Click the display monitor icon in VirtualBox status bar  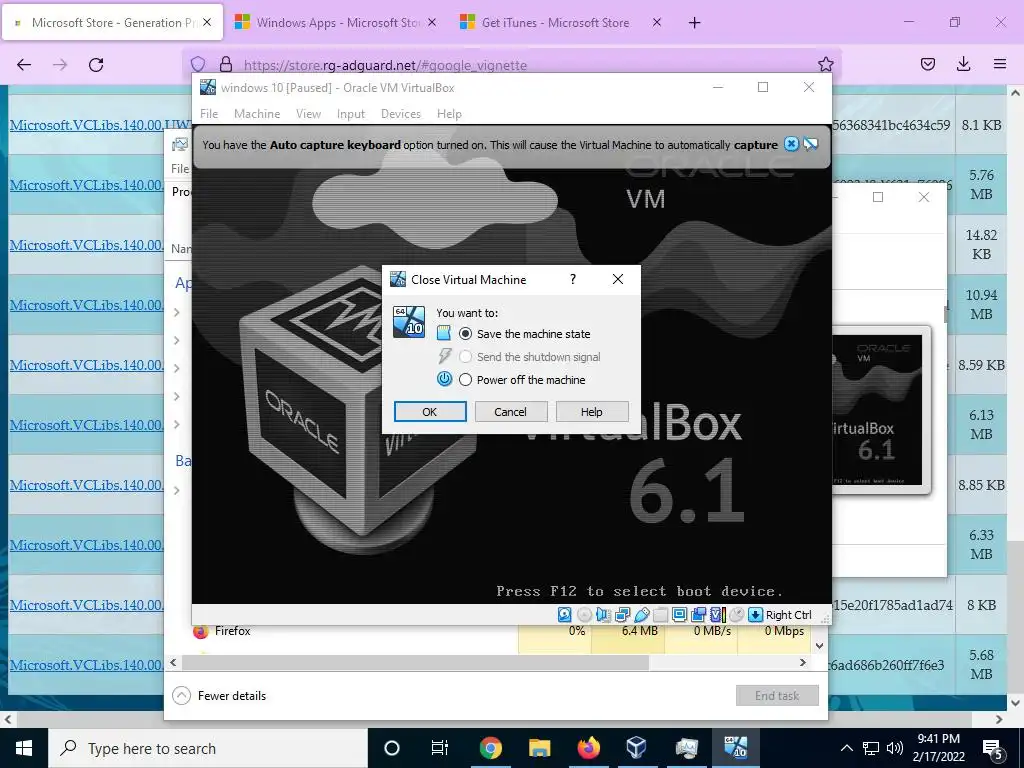tap(679, 615)
